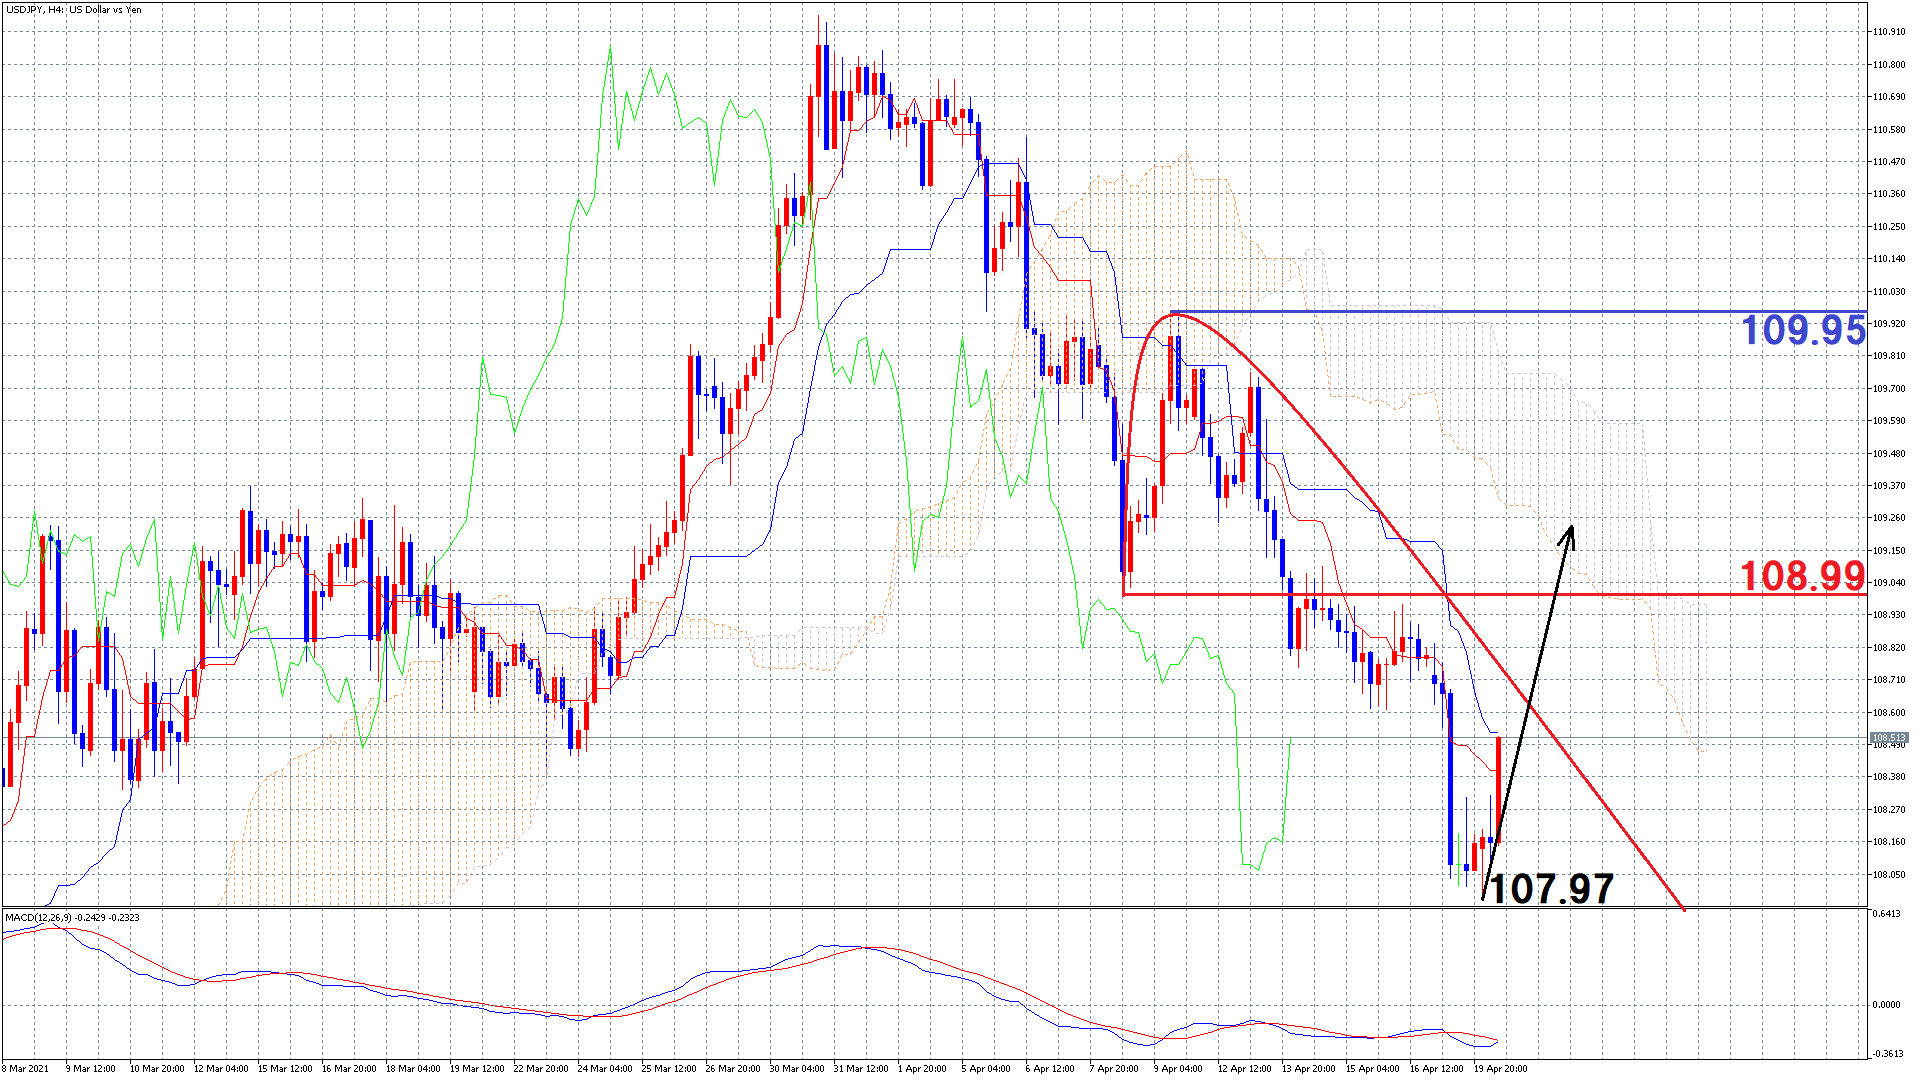Select the black 107.97 text annotation
The height and width of the screenshot is (1080, 1920).
point(1551,888)
